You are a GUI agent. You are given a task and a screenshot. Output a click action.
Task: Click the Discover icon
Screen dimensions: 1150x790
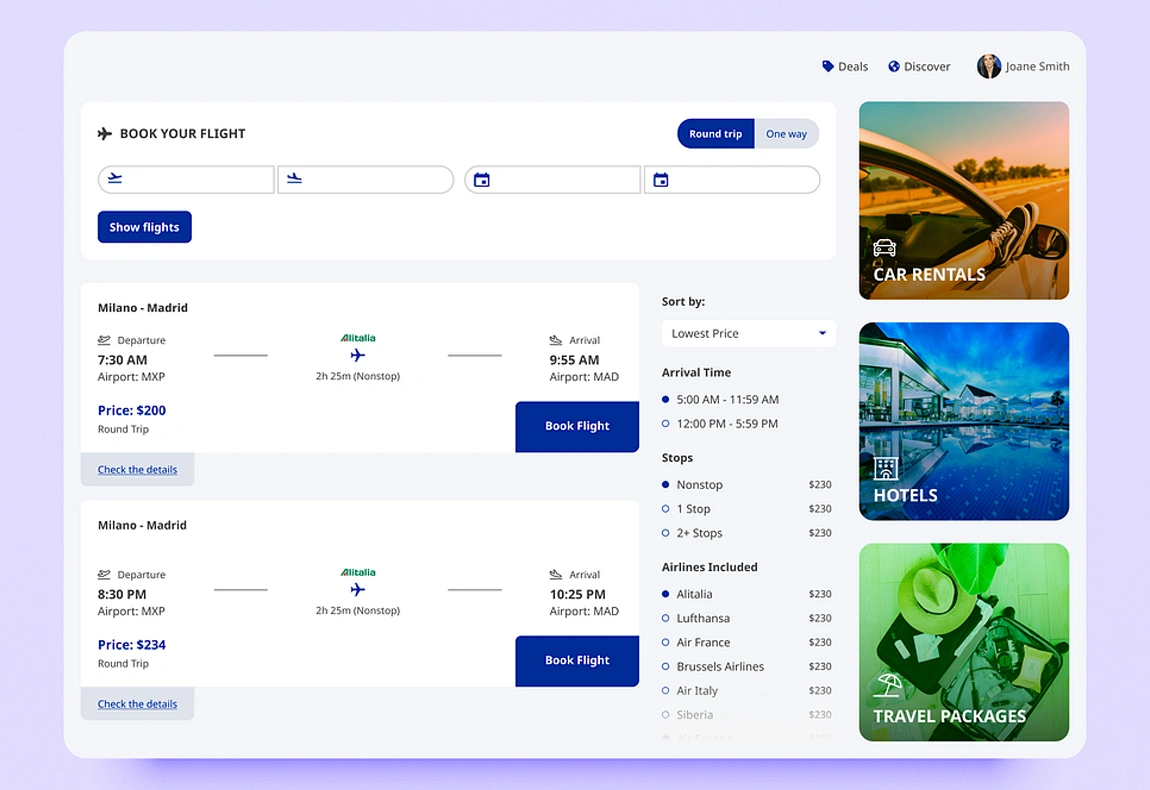pyautogui.click(x=892, y=66)
